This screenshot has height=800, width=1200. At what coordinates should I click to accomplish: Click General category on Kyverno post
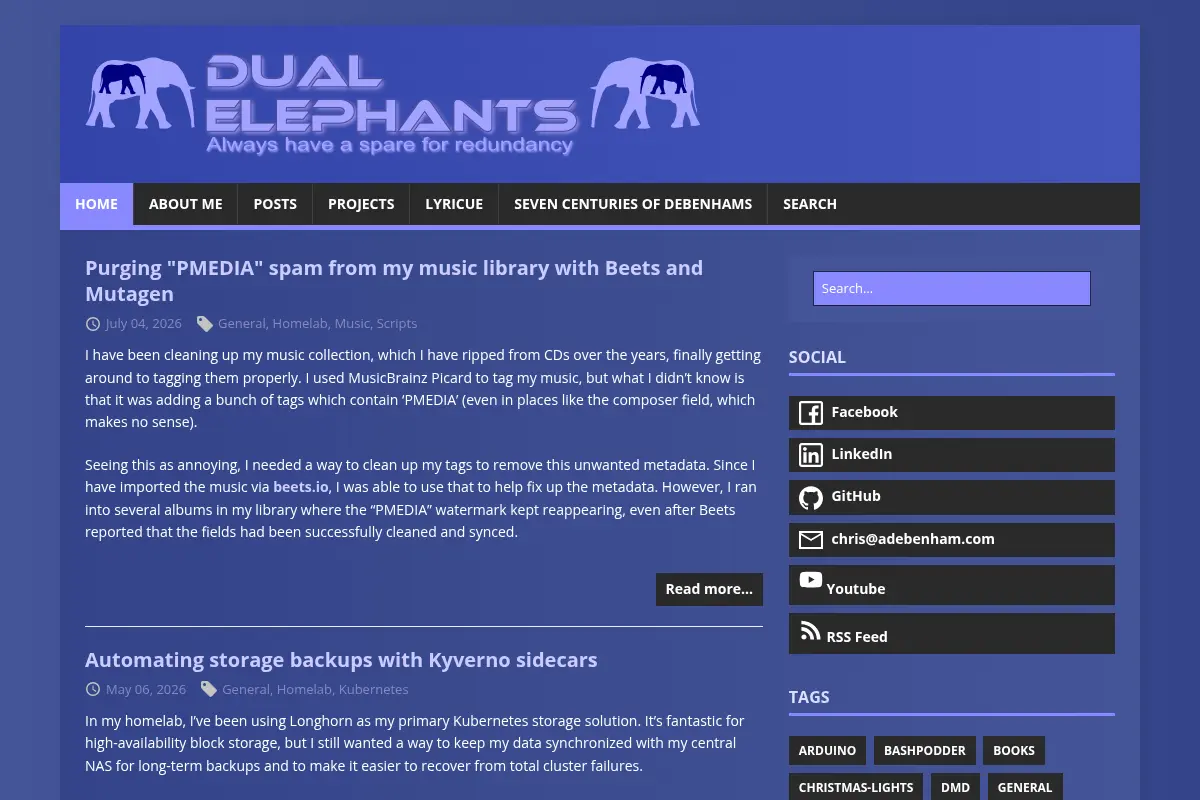point(245,690)
